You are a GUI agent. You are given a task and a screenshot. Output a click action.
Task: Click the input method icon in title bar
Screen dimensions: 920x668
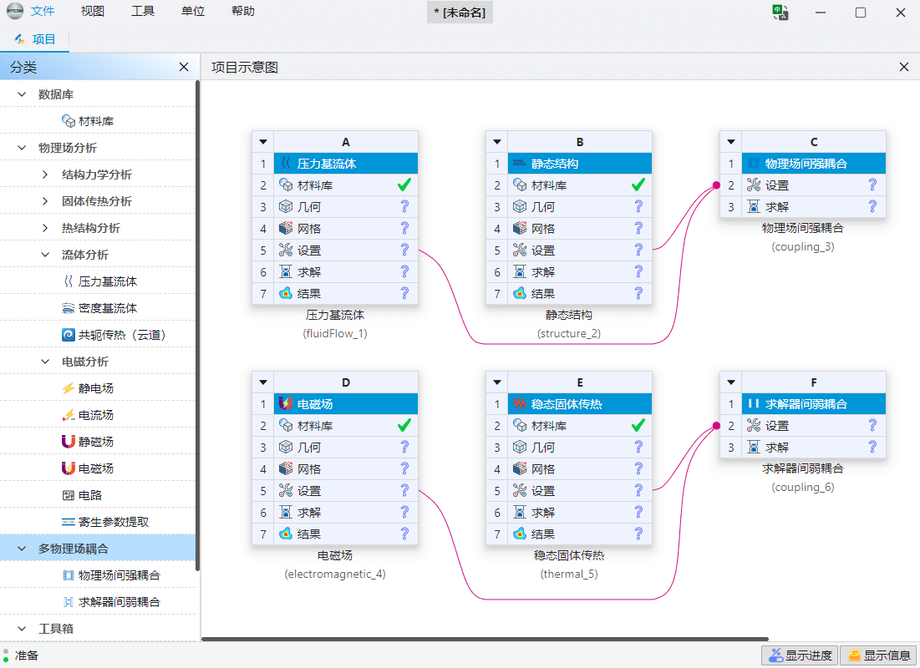pyautogui.click(x=780, y=12)
